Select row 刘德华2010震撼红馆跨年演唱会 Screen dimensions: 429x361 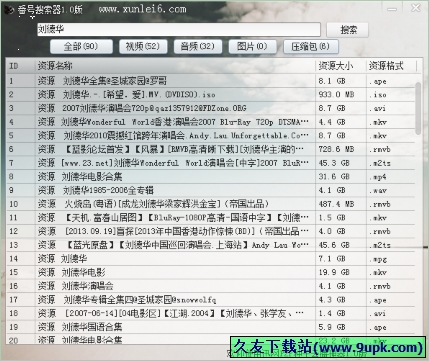tap(211, 136)
